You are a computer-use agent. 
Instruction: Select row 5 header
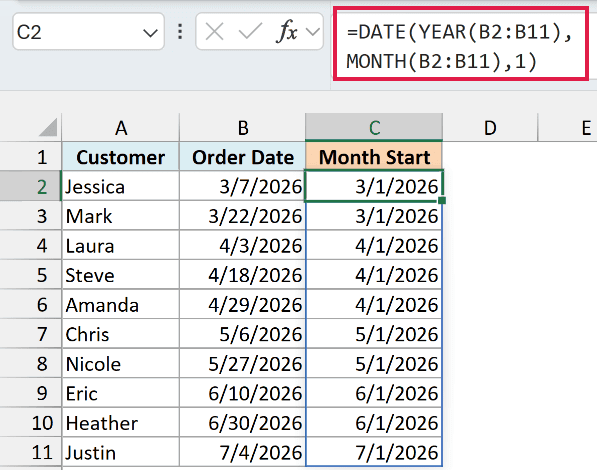30,275
